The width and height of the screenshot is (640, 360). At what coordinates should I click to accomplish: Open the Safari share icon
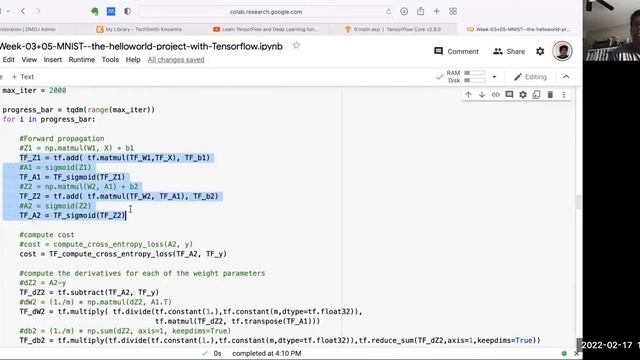(x=420, y=11)
